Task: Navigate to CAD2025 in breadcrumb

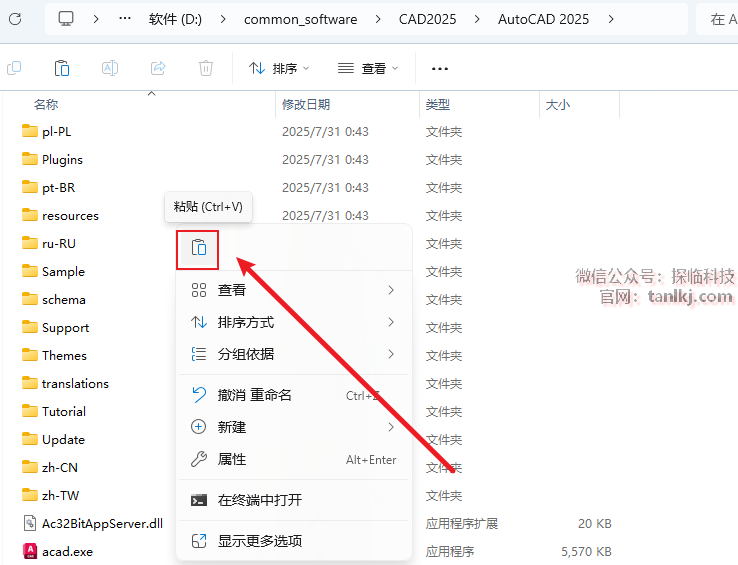Action: pyautogui.click(x=427, y=19)
